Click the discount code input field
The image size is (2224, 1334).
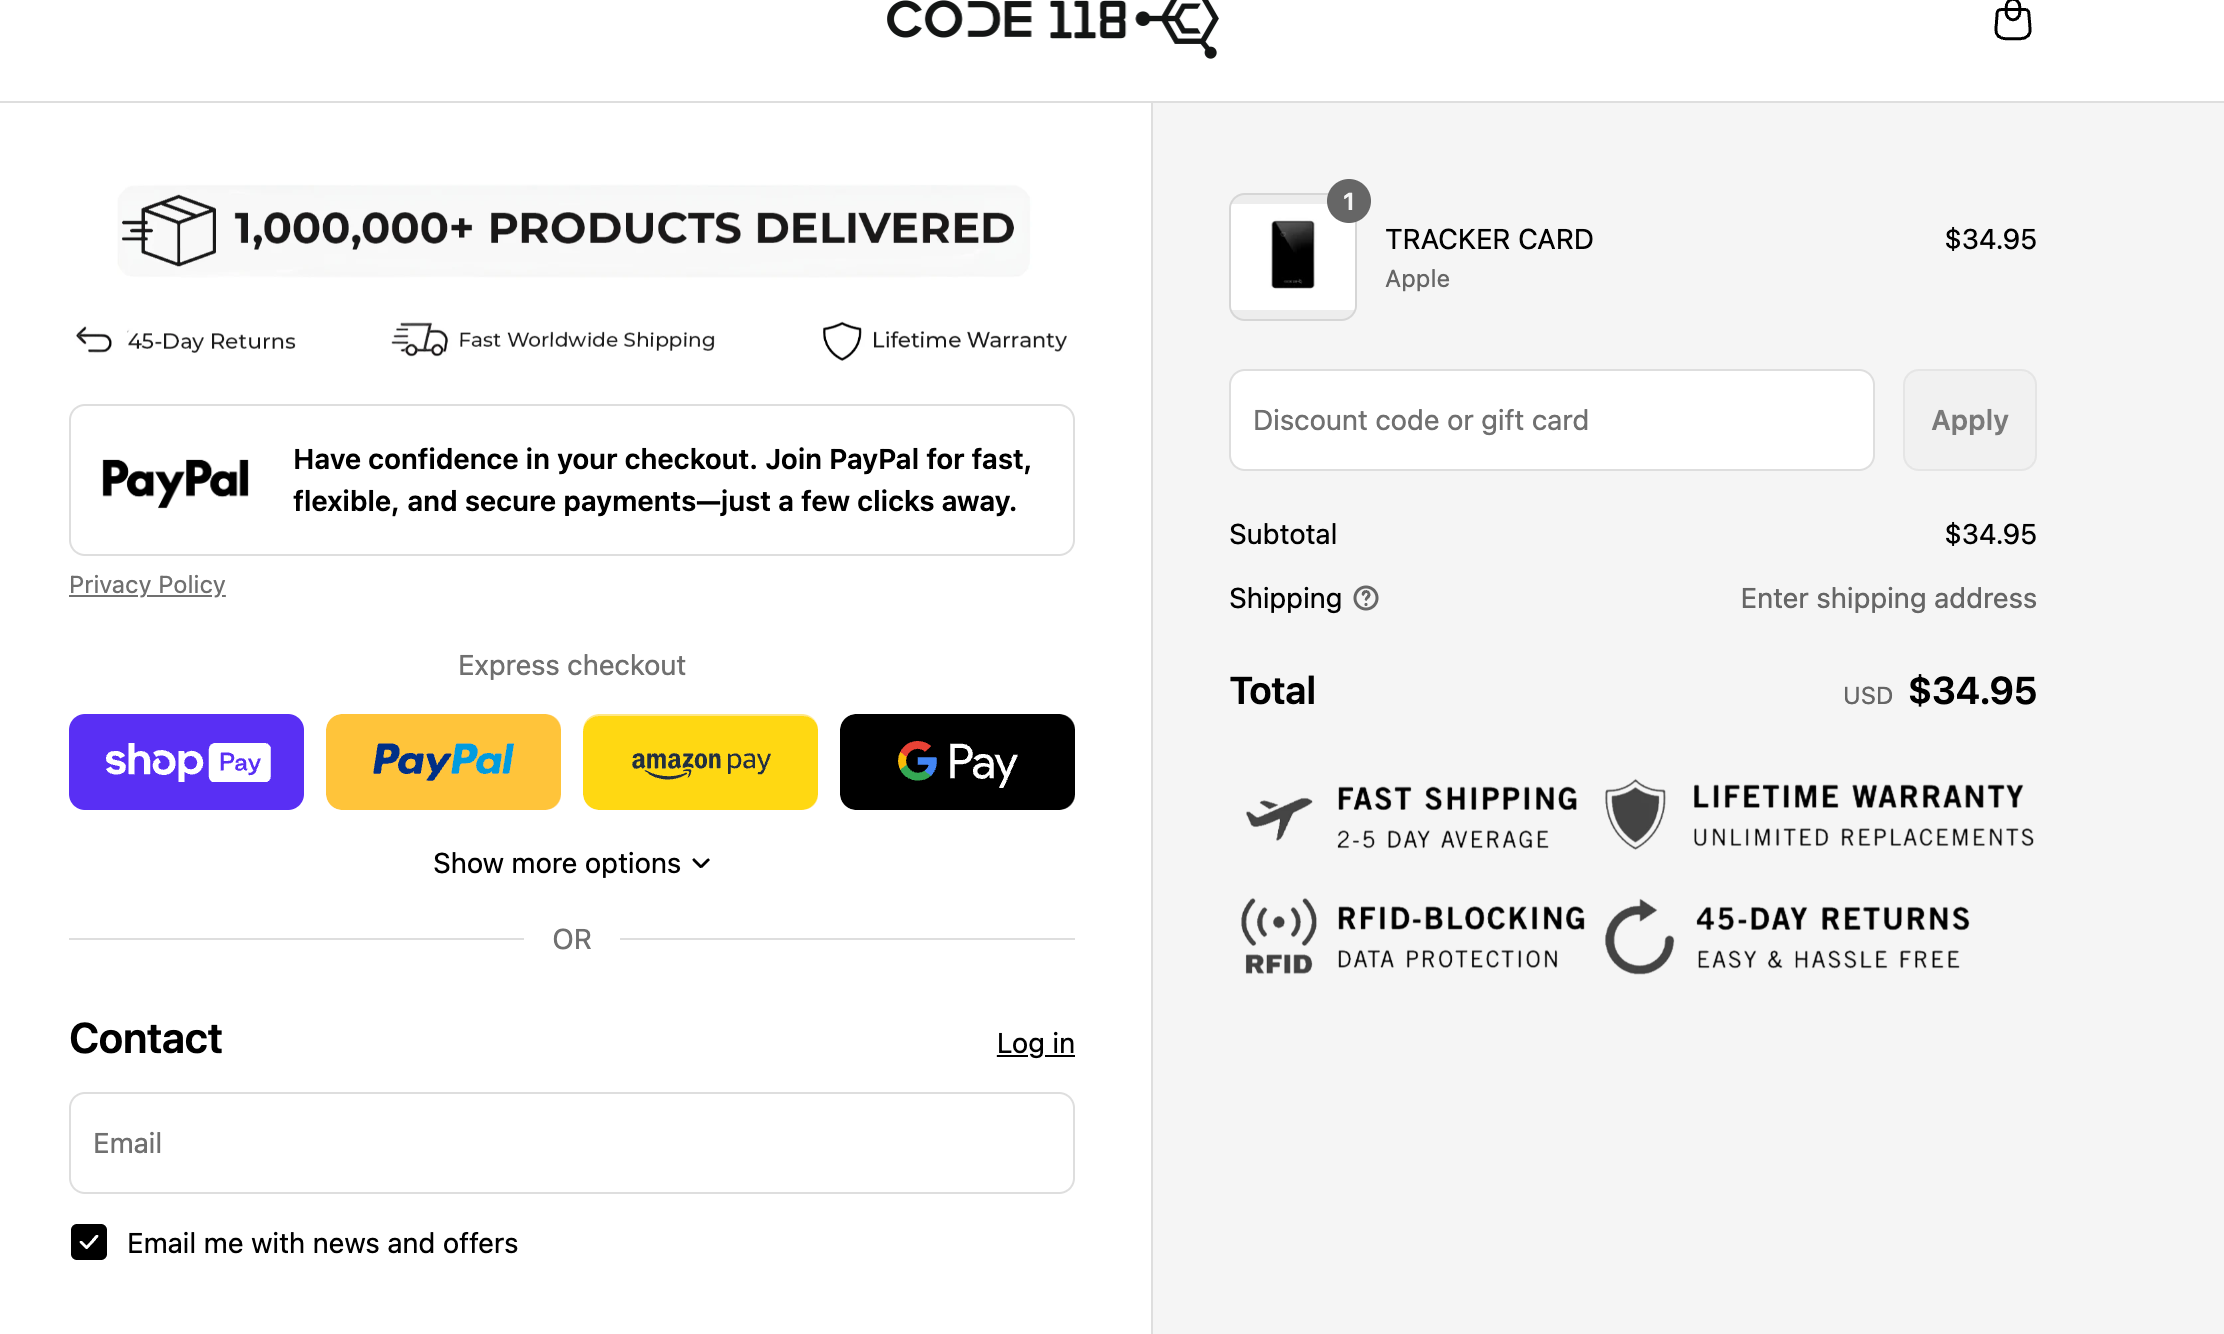pyautogui.click(x=1551, y=420)
